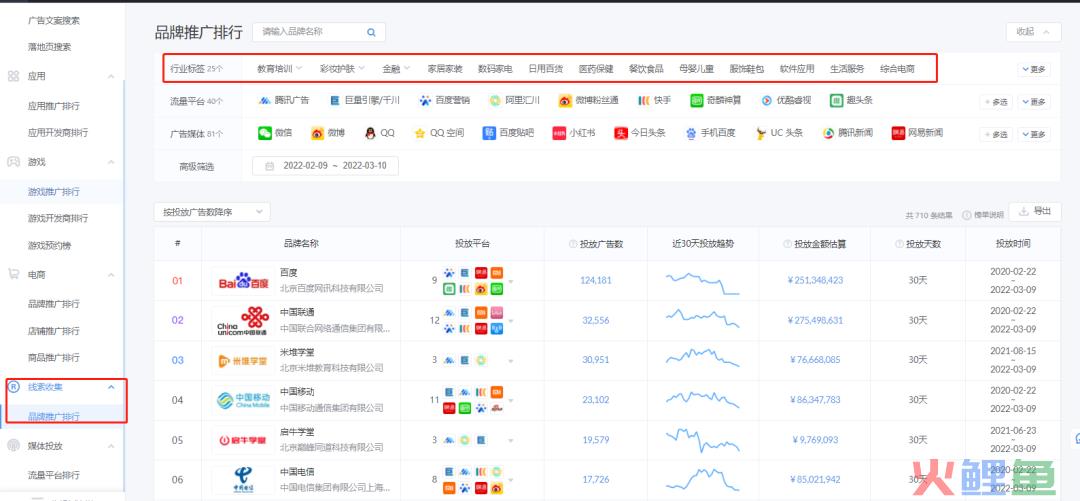
Task: Select the 家居家装 industry tag
Action: pos(445,69)
